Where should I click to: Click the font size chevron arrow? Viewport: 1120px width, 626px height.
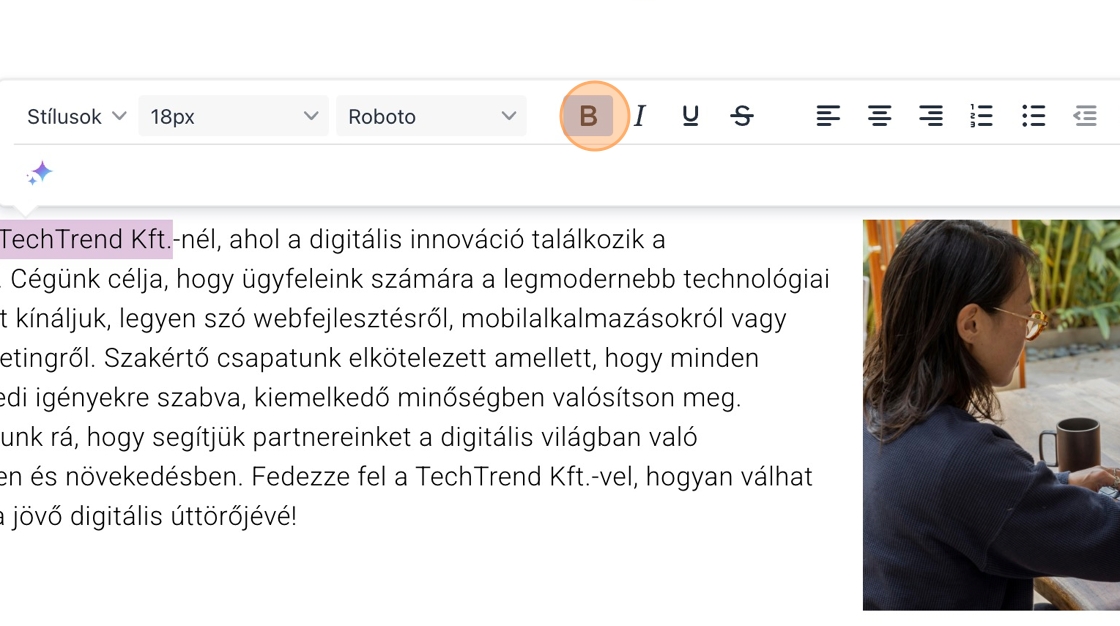(x=311, y=116)
